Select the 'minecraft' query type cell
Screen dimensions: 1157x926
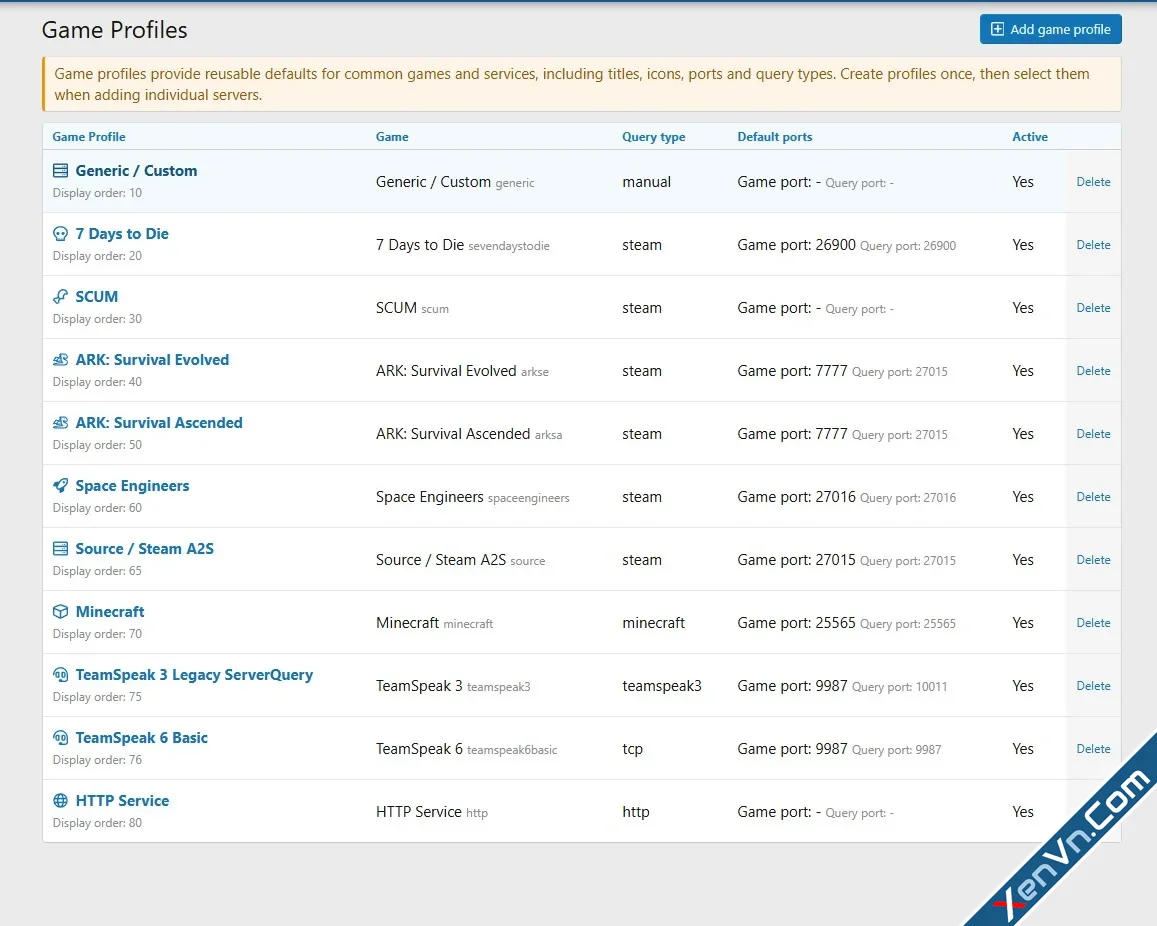(653, 623)
